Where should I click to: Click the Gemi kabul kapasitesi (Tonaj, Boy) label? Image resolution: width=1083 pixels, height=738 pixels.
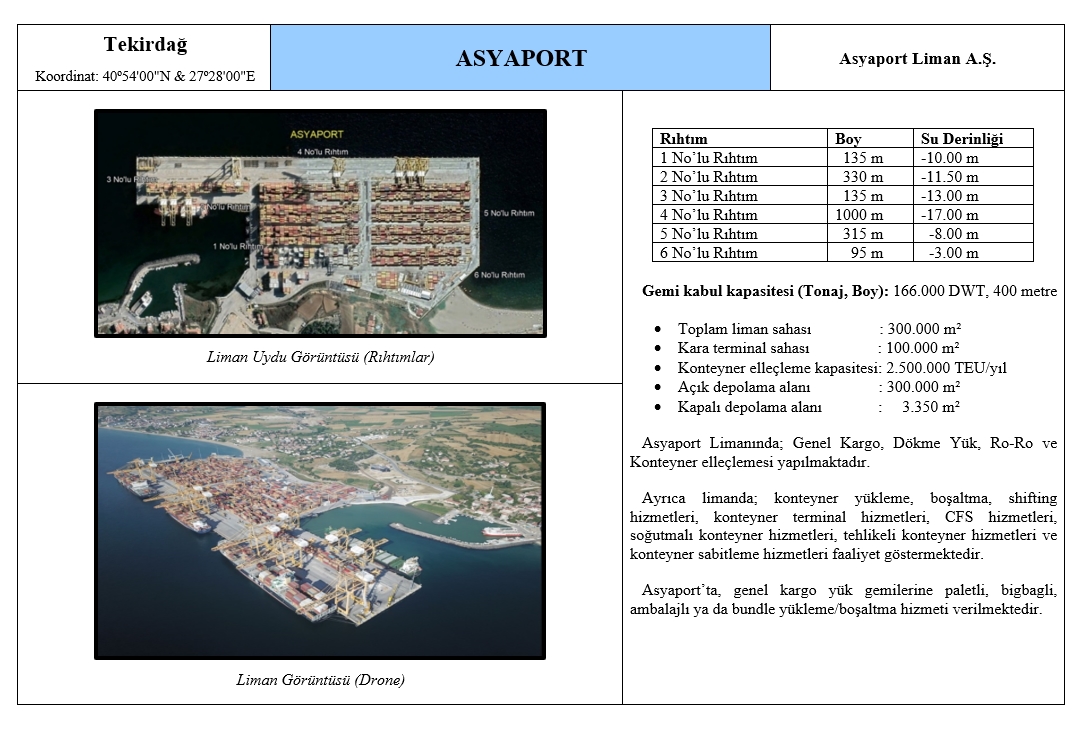point(765,291)
